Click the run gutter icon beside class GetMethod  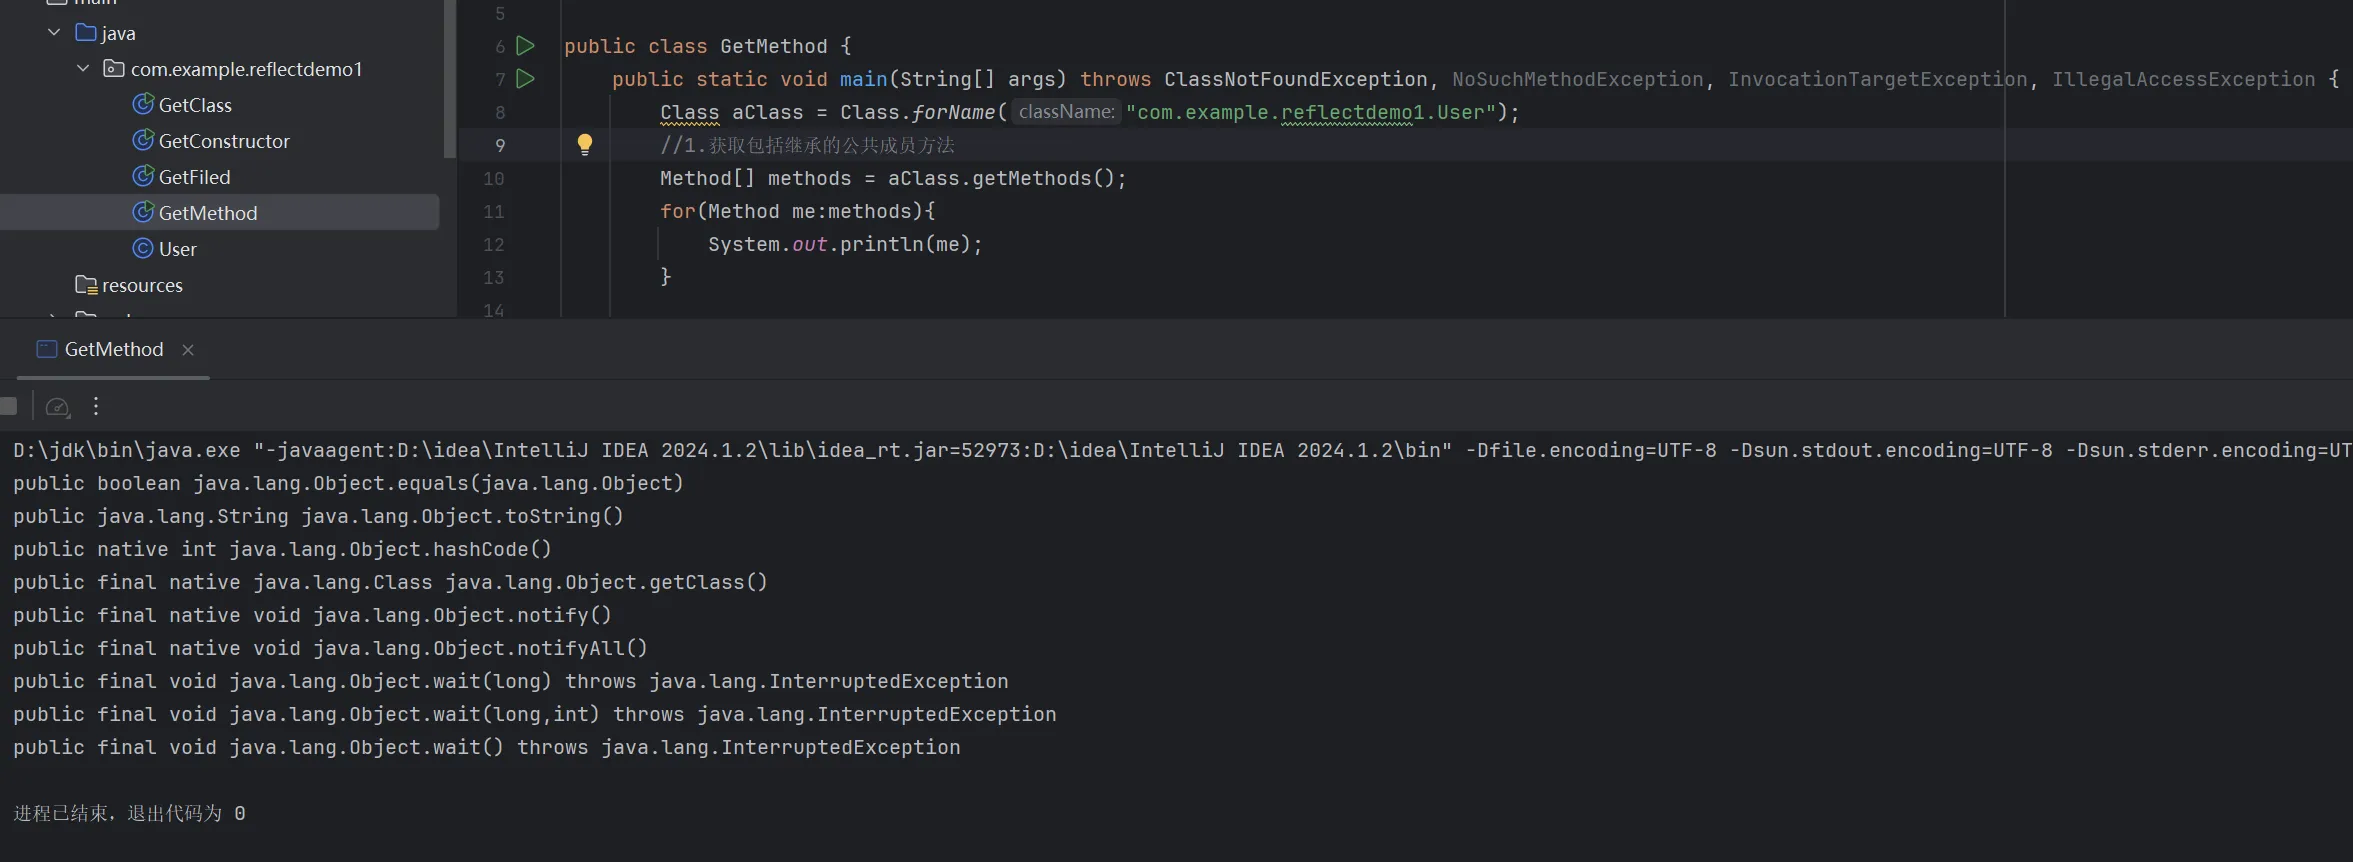525,46
